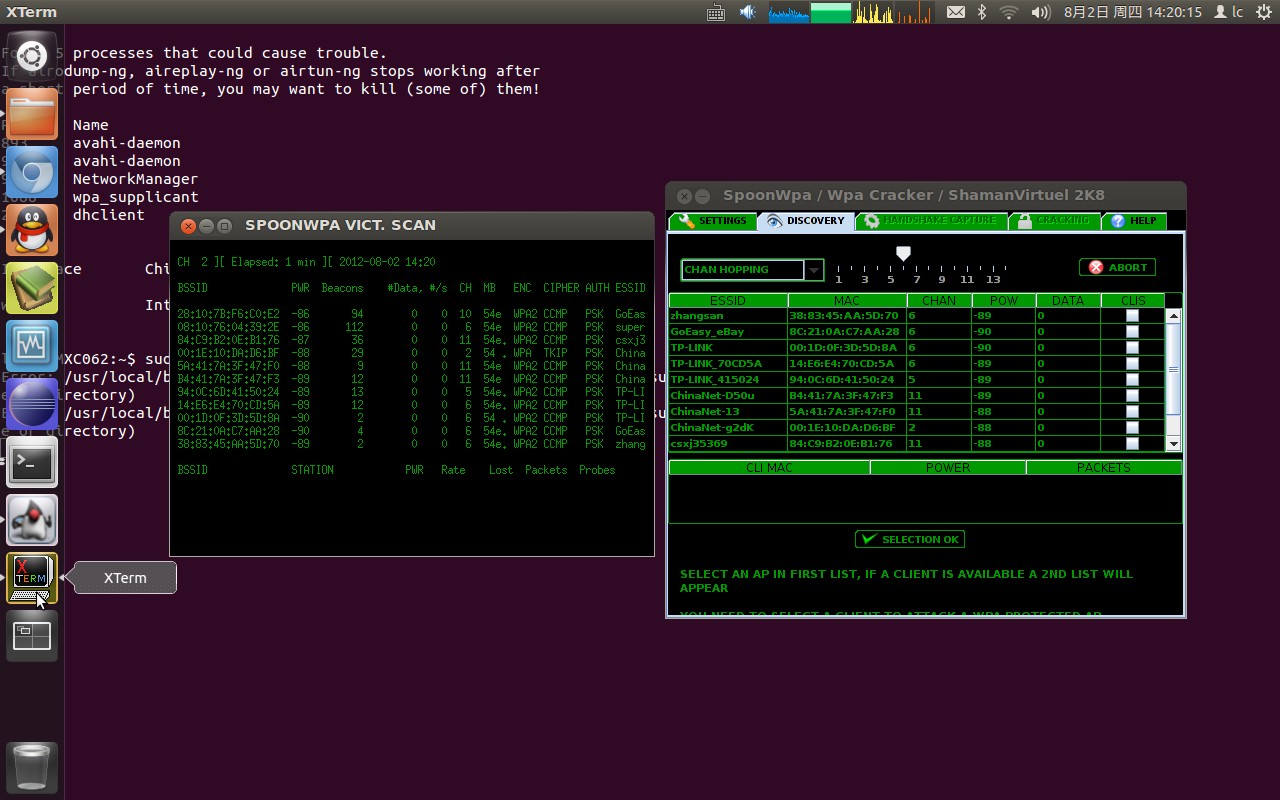
Task: Select the csxj35369 ESSID cell
Action: click(x=728, y=444)
